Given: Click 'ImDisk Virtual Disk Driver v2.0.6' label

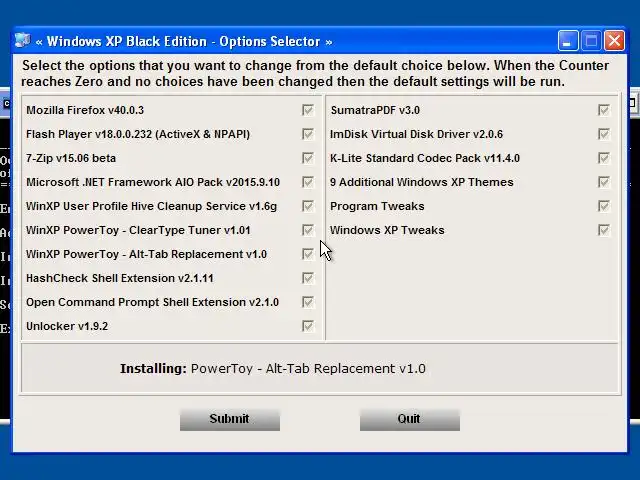Looking at the screenshot, I should pos(417,134).
